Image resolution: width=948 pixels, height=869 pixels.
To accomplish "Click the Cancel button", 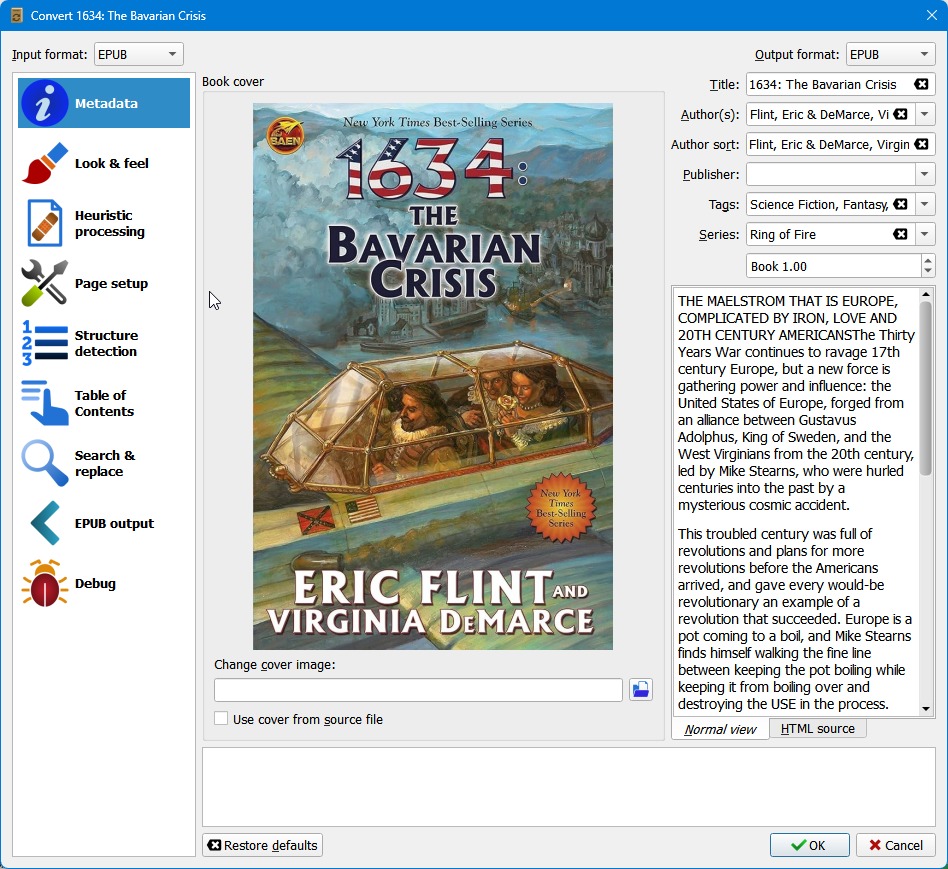I will [x=896, y=845].
